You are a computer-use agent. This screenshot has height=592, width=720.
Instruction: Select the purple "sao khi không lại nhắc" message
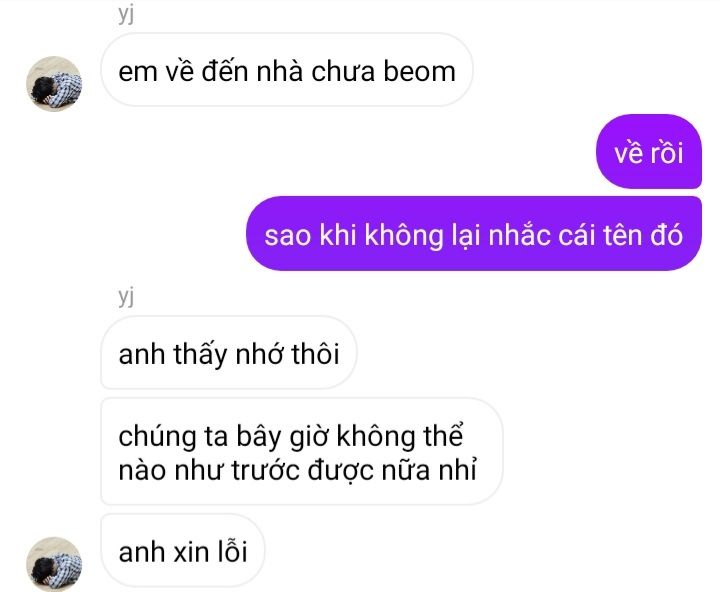474,233
